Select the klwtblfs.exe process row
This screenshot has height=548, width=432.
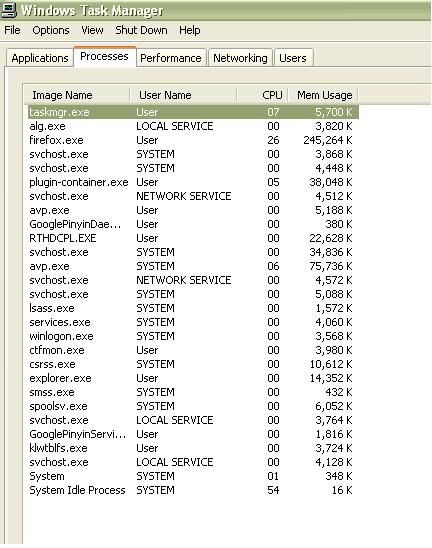pos(192,448)
